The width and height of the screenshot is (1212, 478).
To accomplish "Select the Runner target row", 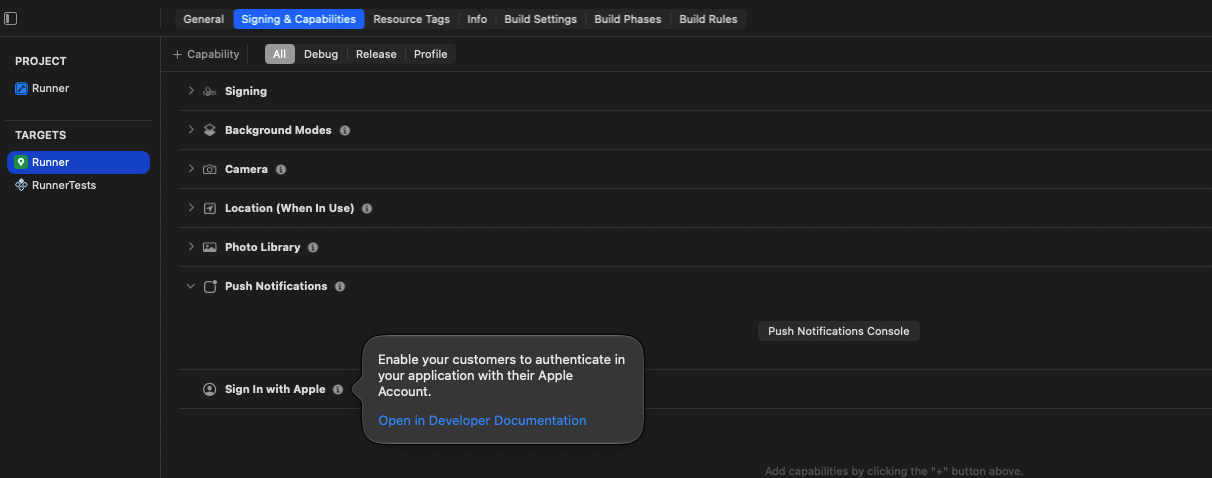I will click(78, 162).
